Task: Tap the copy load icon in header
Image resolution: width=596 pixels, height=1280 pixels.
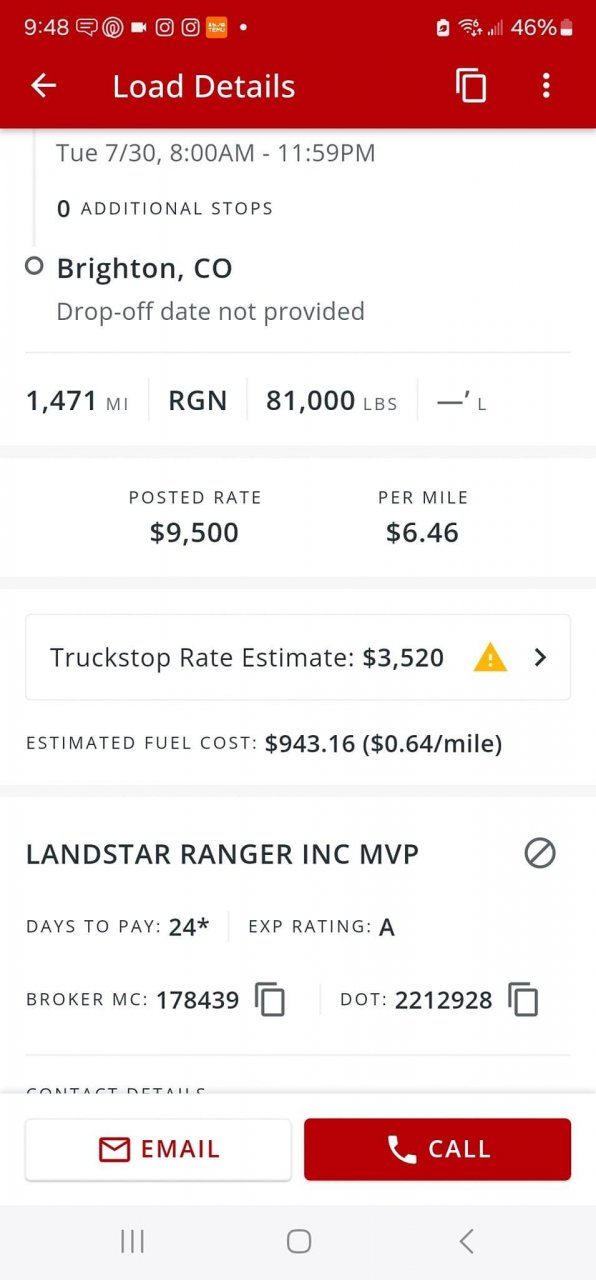Action: (x=471, y=86)
